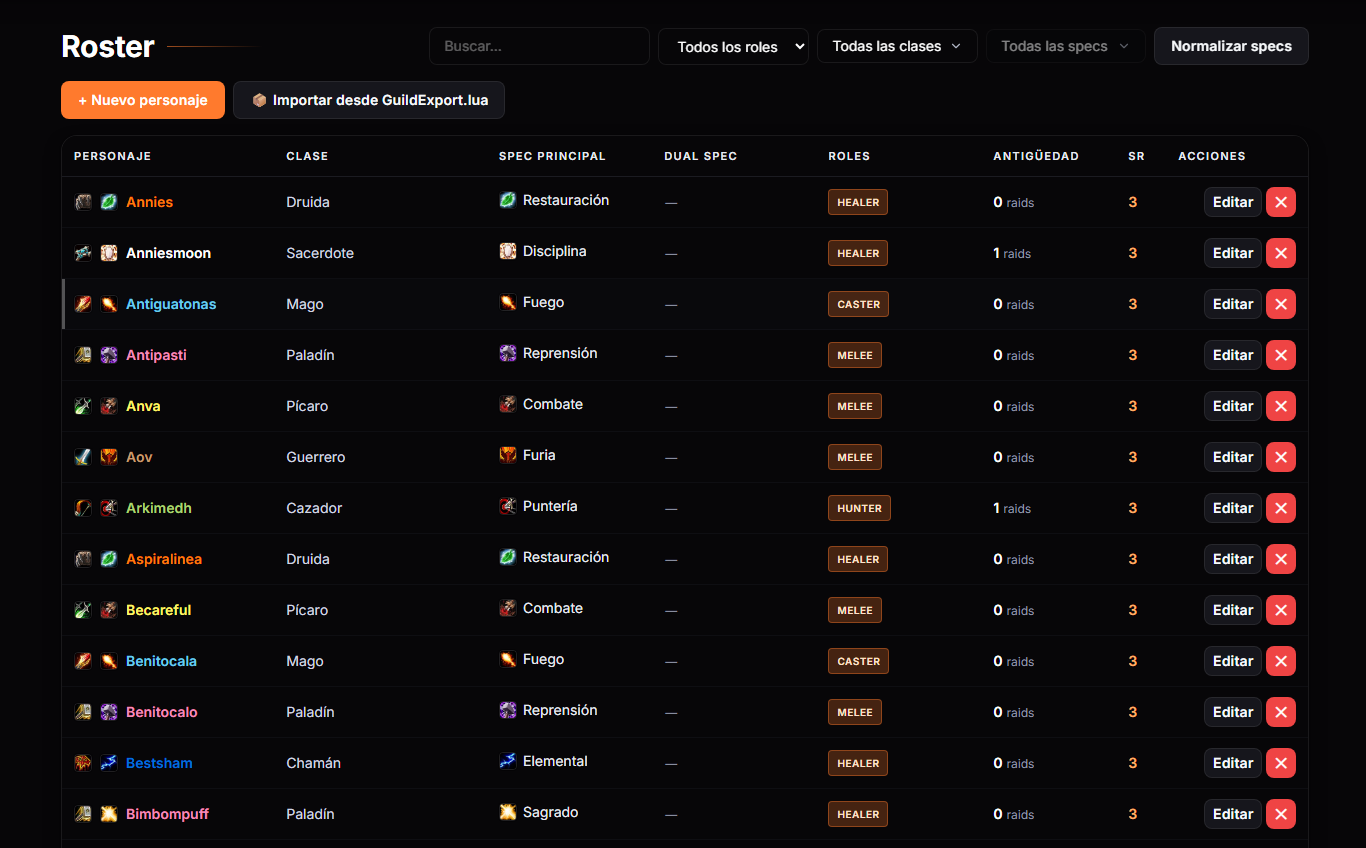
Task: Edit the Annies character
Action: tap(1233, 202)
